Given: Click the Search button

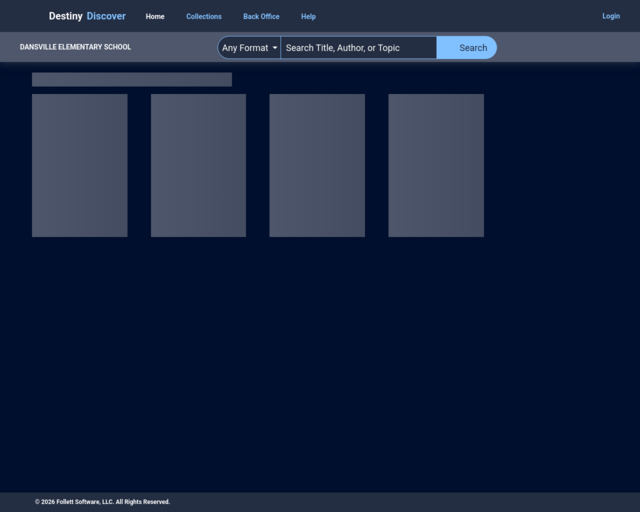Looking at the screenshot, I should (467, 48).
